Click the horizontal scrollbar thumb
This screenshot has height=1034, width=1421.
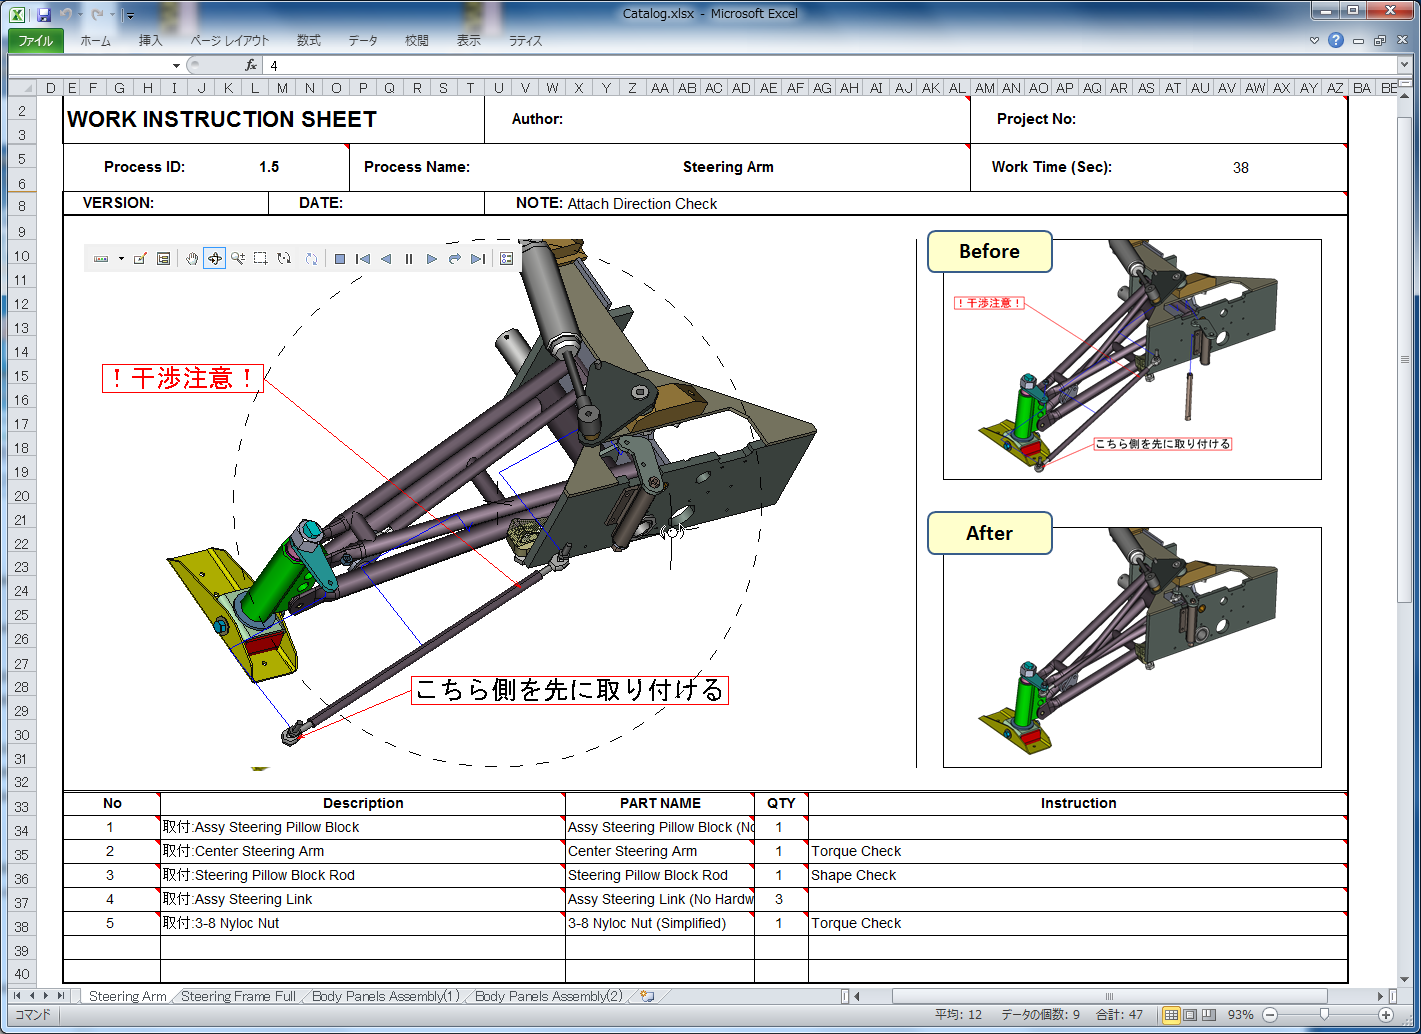pyautogui.click(x=1109, y=996)
